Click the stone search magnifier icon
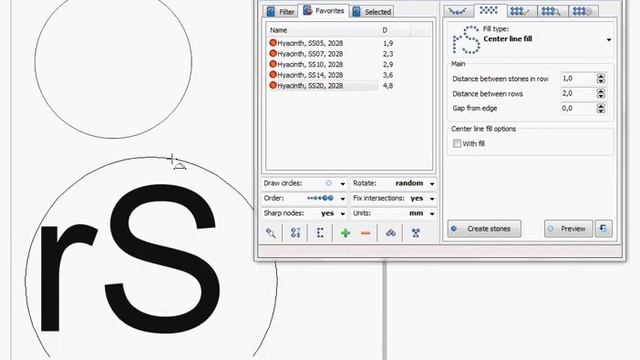The image size is (640, 360). coord(271,233)
